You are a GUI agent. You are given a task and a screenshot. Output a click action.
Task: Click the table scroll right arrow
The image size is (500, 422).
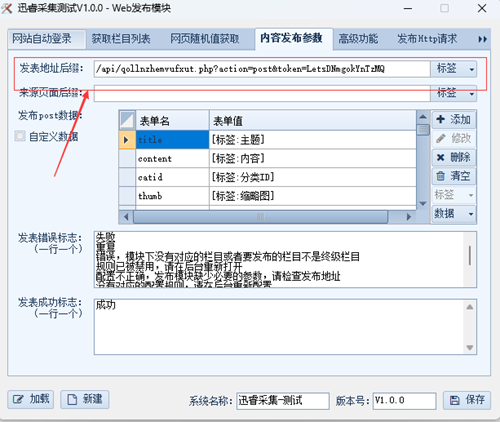(409, 217)
